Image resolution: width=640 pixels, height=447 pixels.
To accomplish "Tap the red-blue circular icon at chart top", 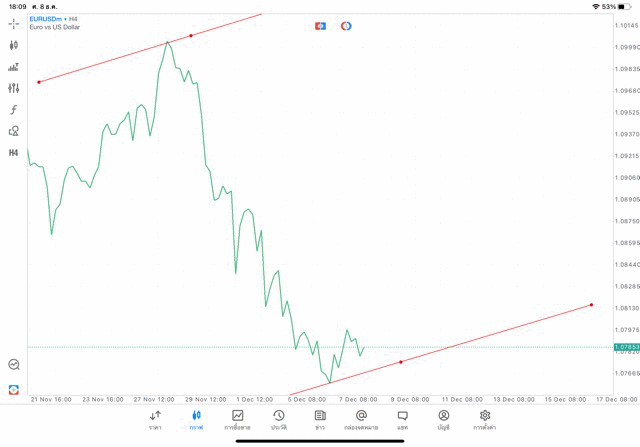I will click(x=346, y=26).
